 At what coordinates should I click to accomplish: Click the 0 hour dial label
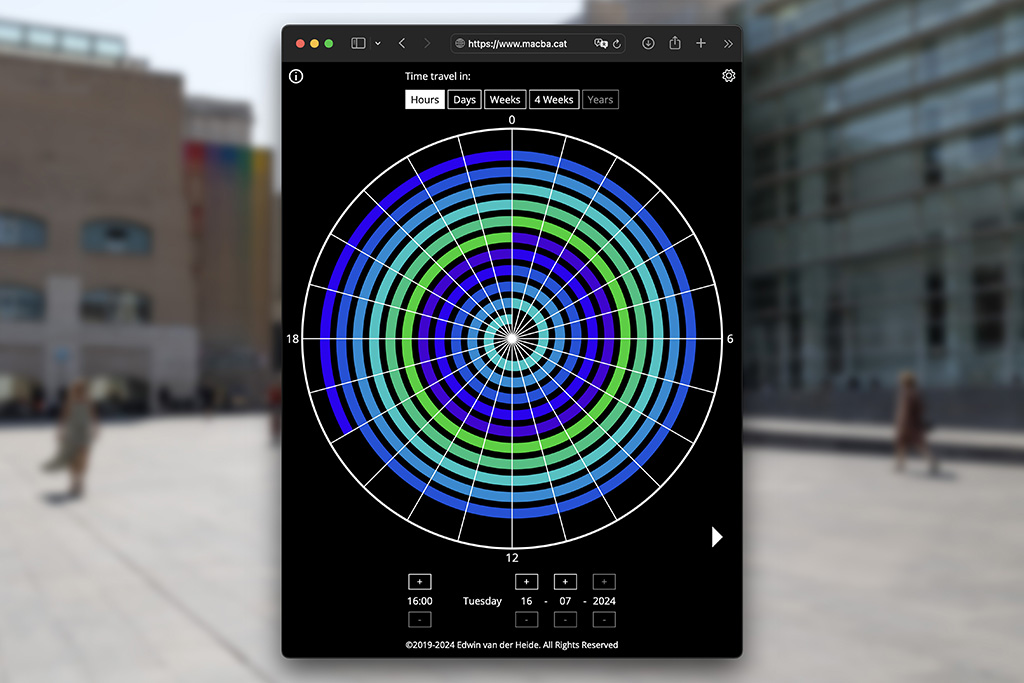click(x=512, y=119)
